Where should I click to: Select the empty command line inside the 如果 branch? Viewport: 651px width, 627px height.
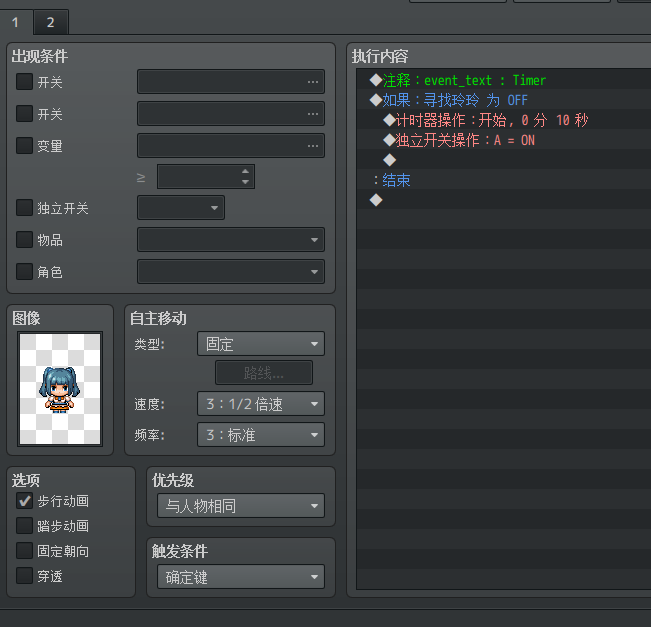coord(504,160)
